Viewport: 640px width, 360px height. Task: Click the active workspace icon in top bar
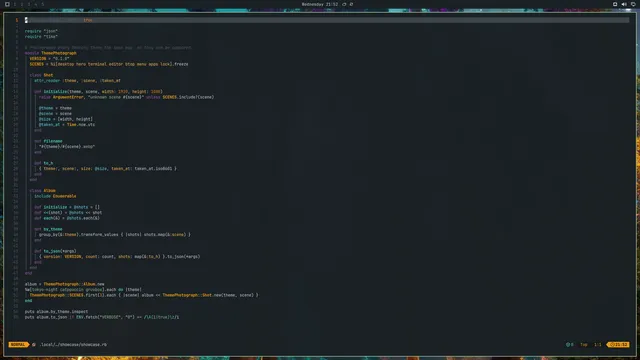pos(7,4)
